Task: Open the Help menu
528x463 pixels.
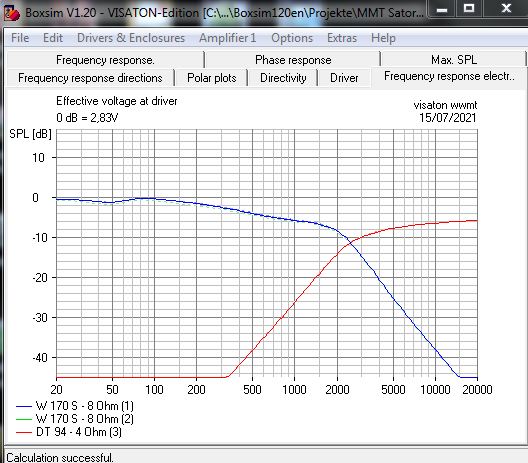Action: pyautogui.click(x=383, y=38)
